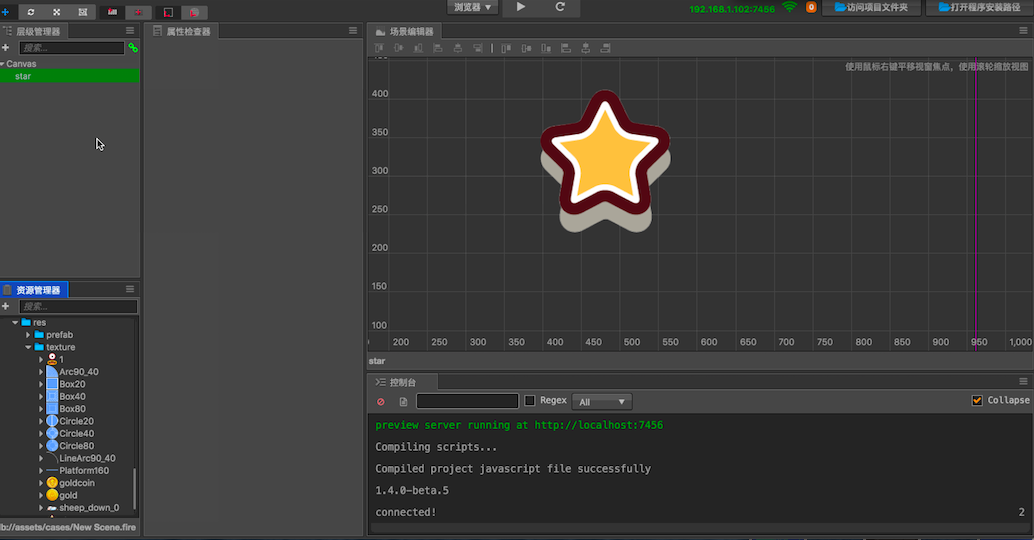Open the All log filter dropdown
The width and height of the screenshot is (1034, 540).
[x=601, y=402]
